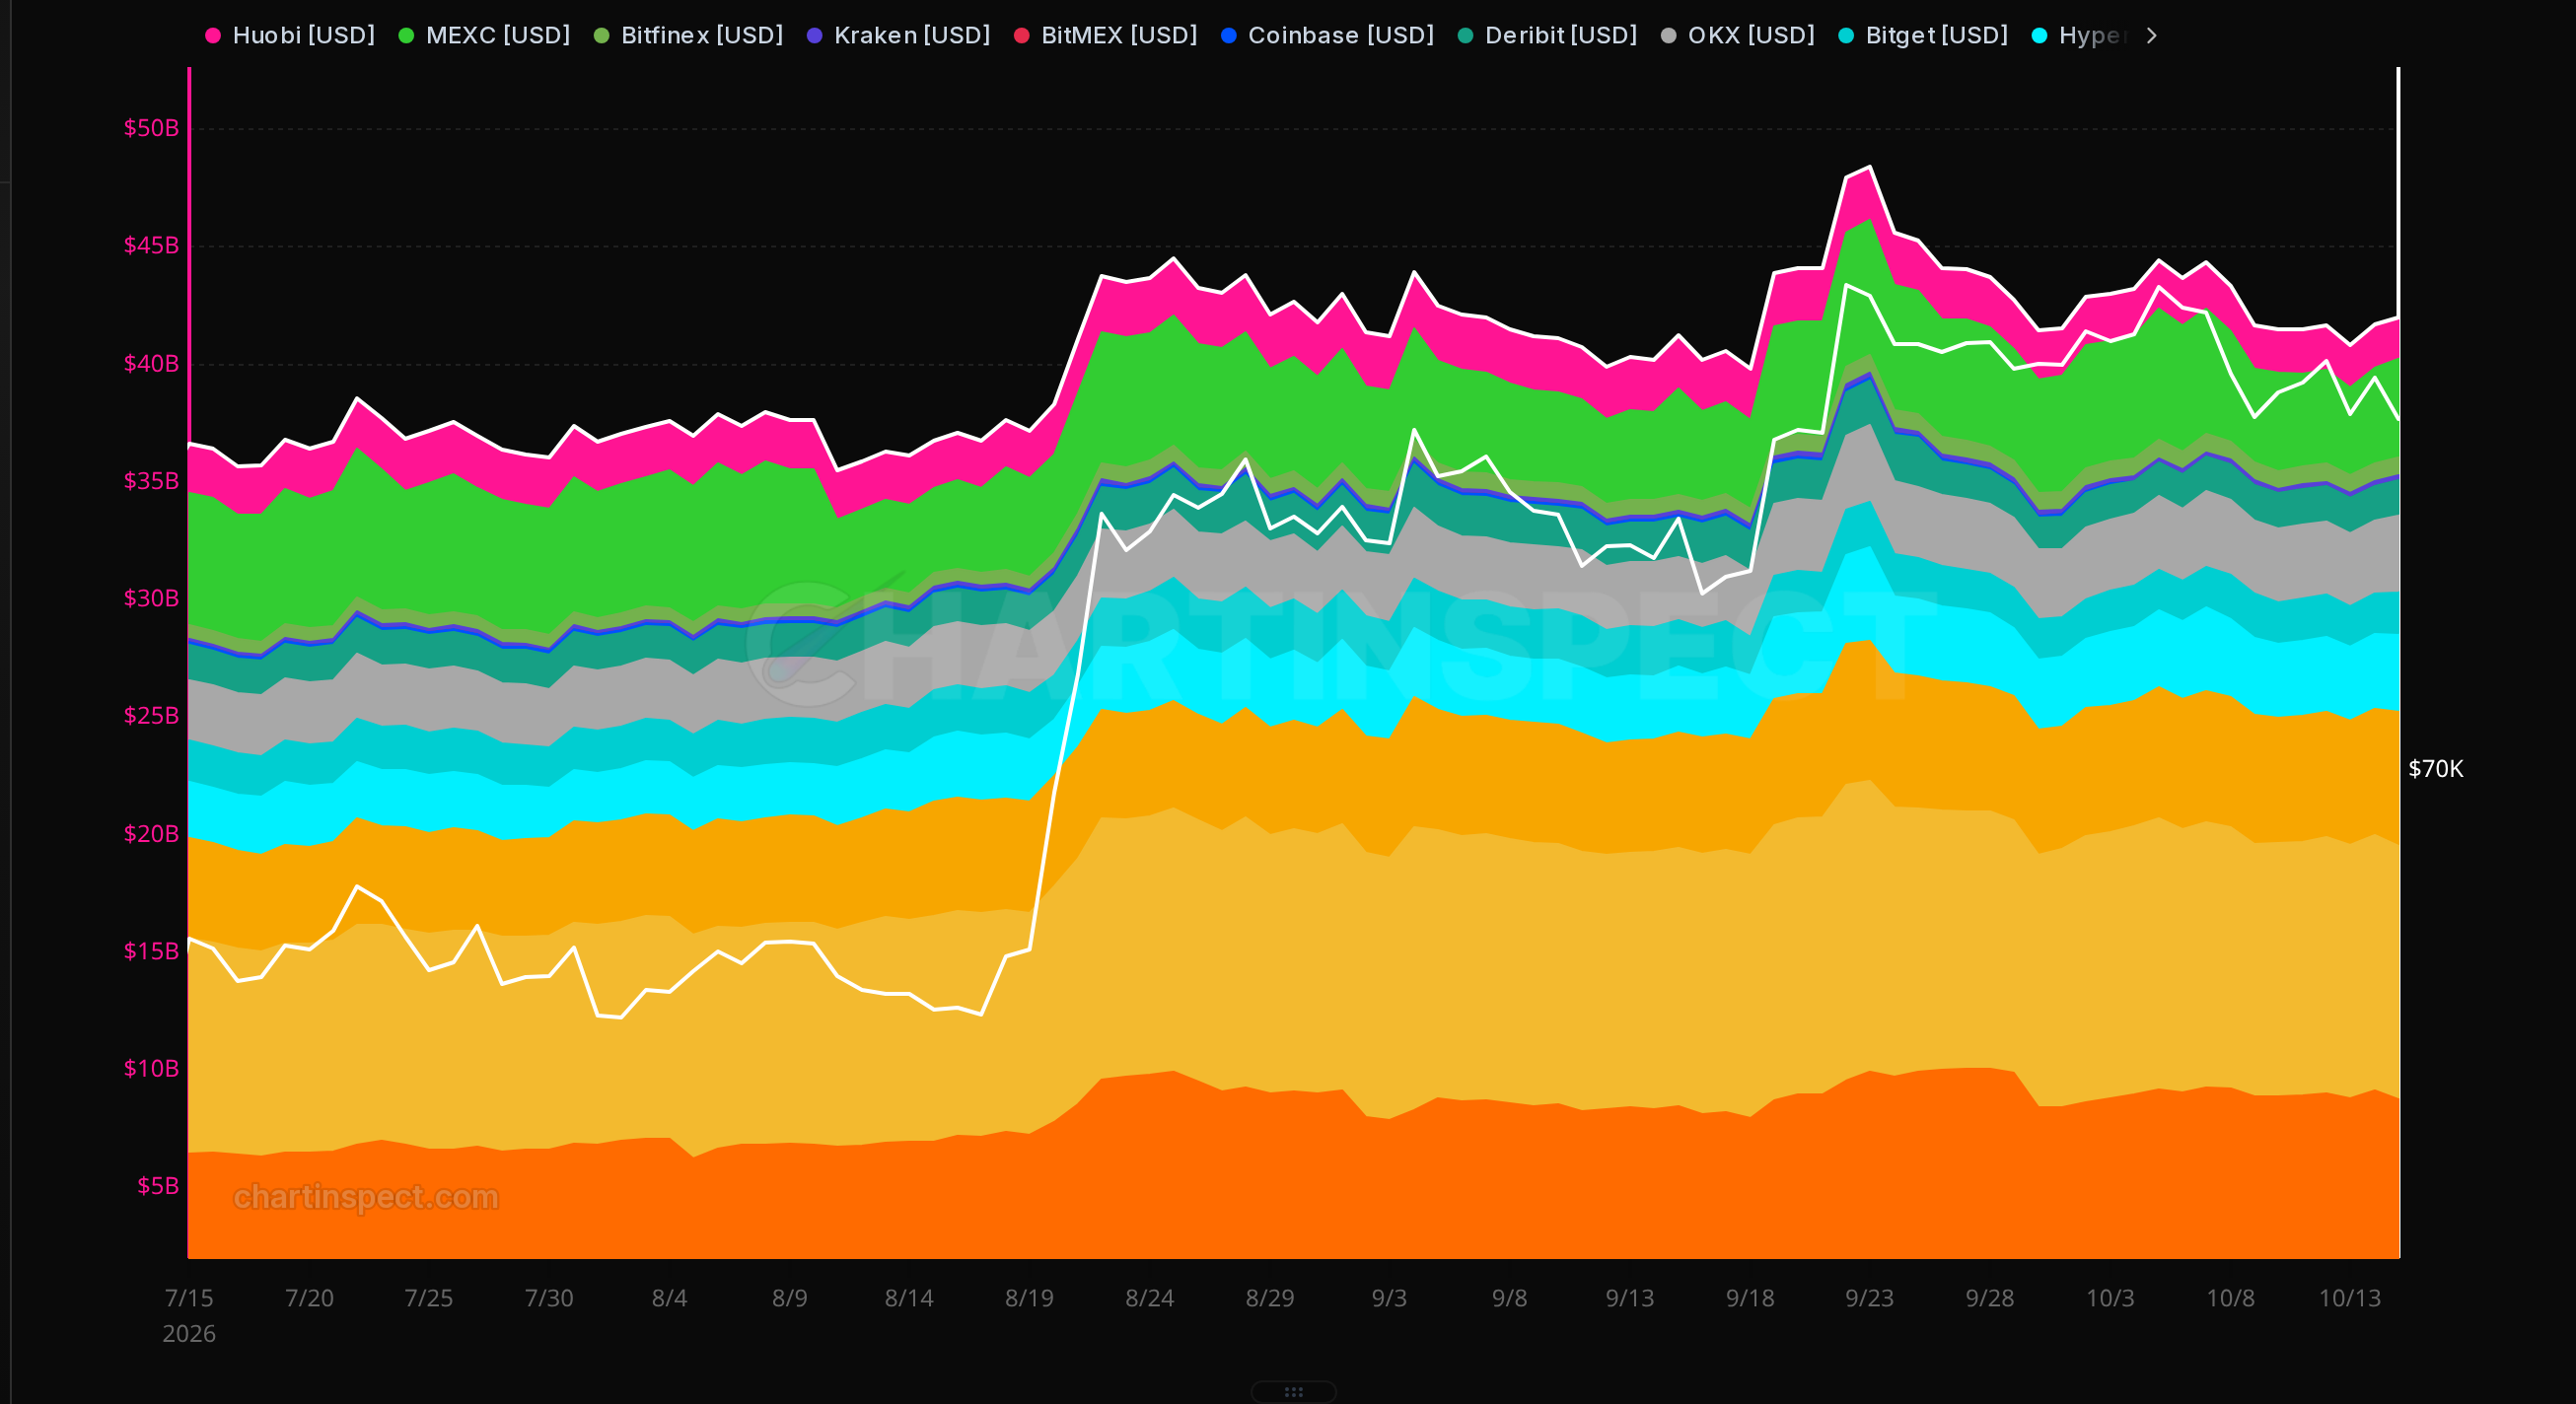The height and width of the screenshot is (1404, 2576).
Task: Click the Bitfinex olive legend dot
Action: (x=602, y=36)
